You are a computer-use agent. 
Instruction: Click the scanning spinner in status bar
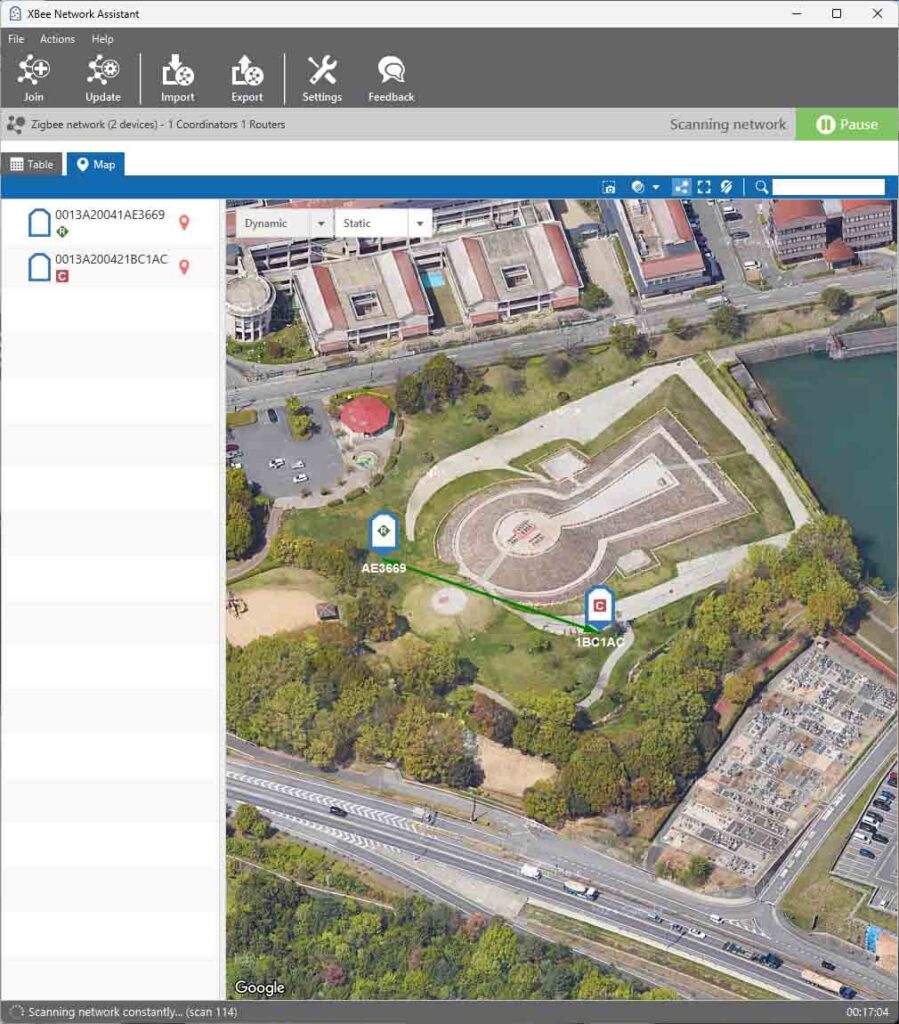(16, 1012)
